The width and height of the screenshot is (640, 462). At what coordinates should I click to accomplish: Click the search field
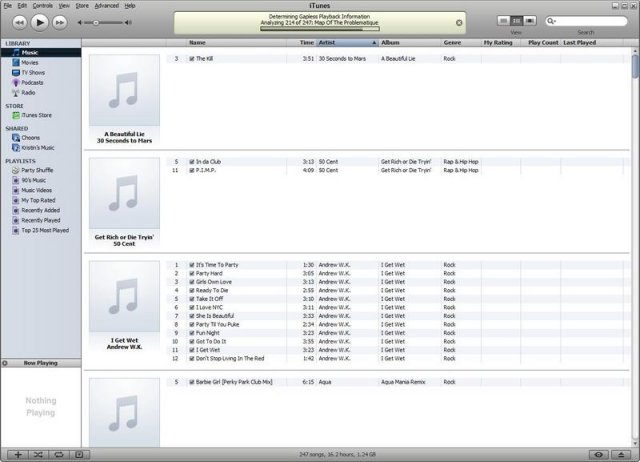586,21
